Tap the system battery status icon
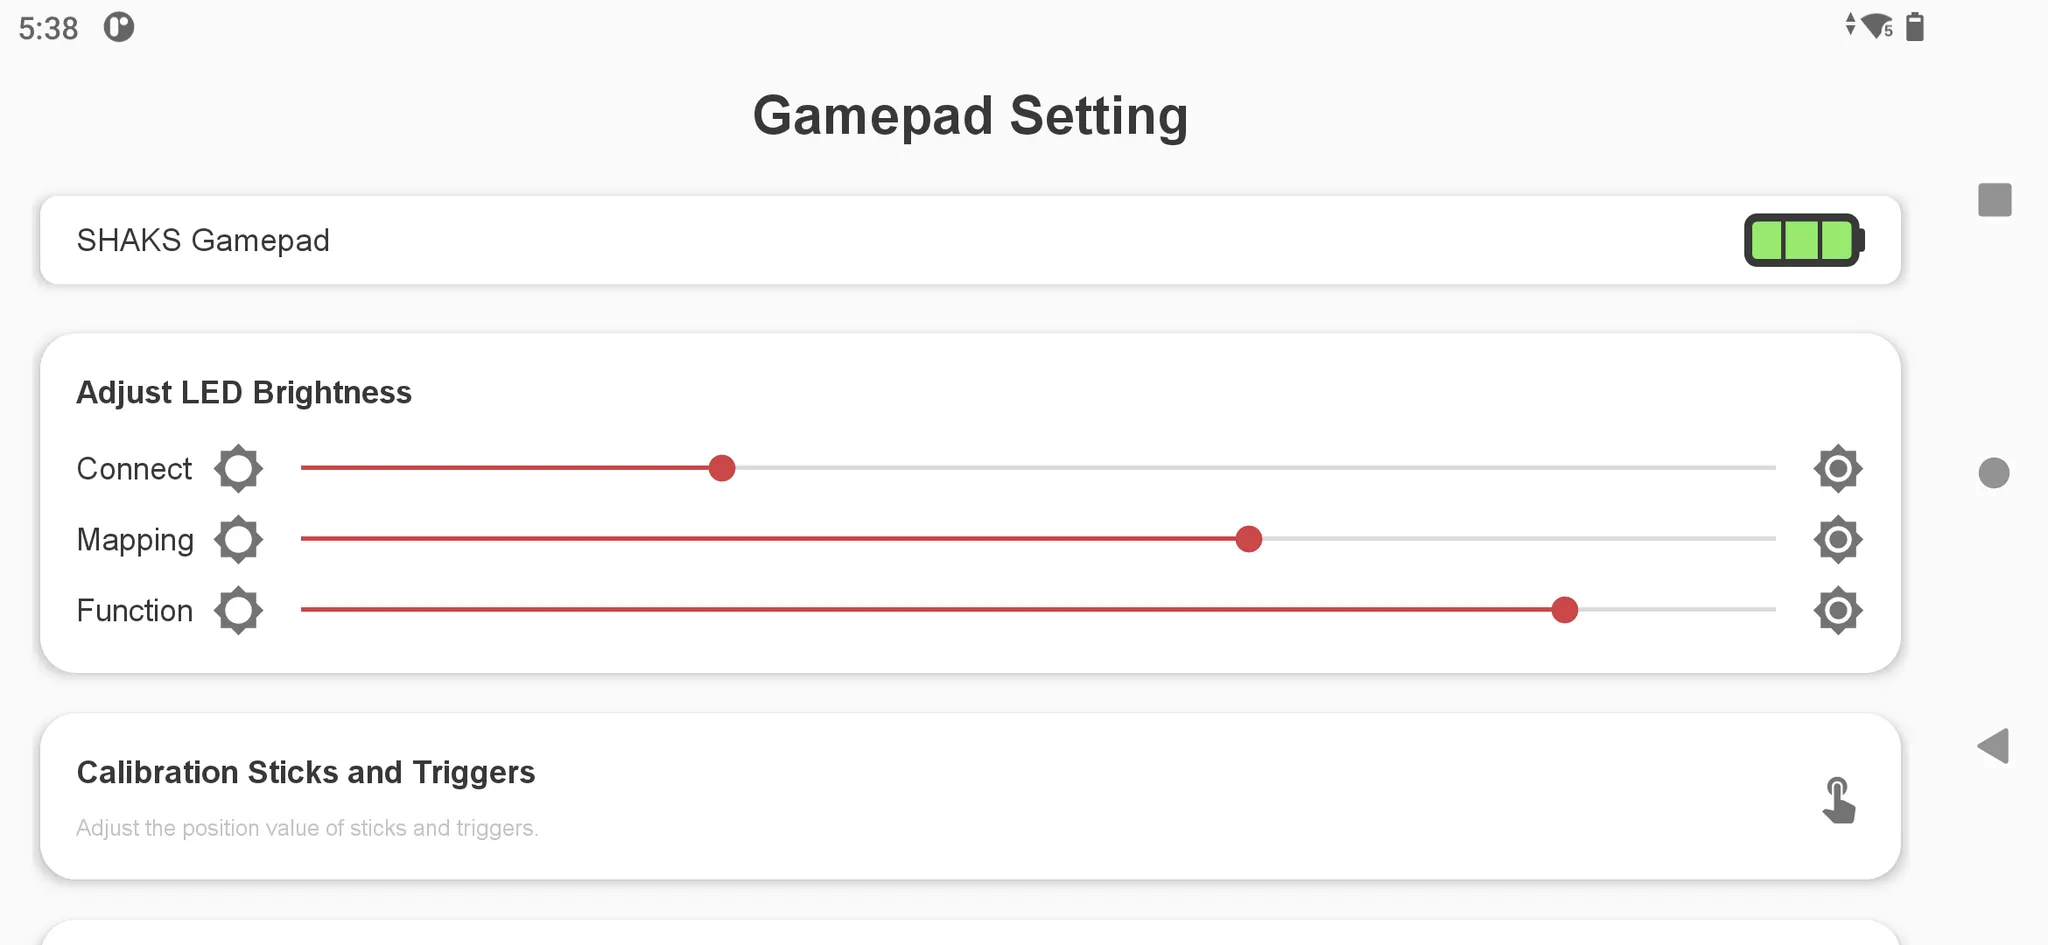 point(1915,26)
